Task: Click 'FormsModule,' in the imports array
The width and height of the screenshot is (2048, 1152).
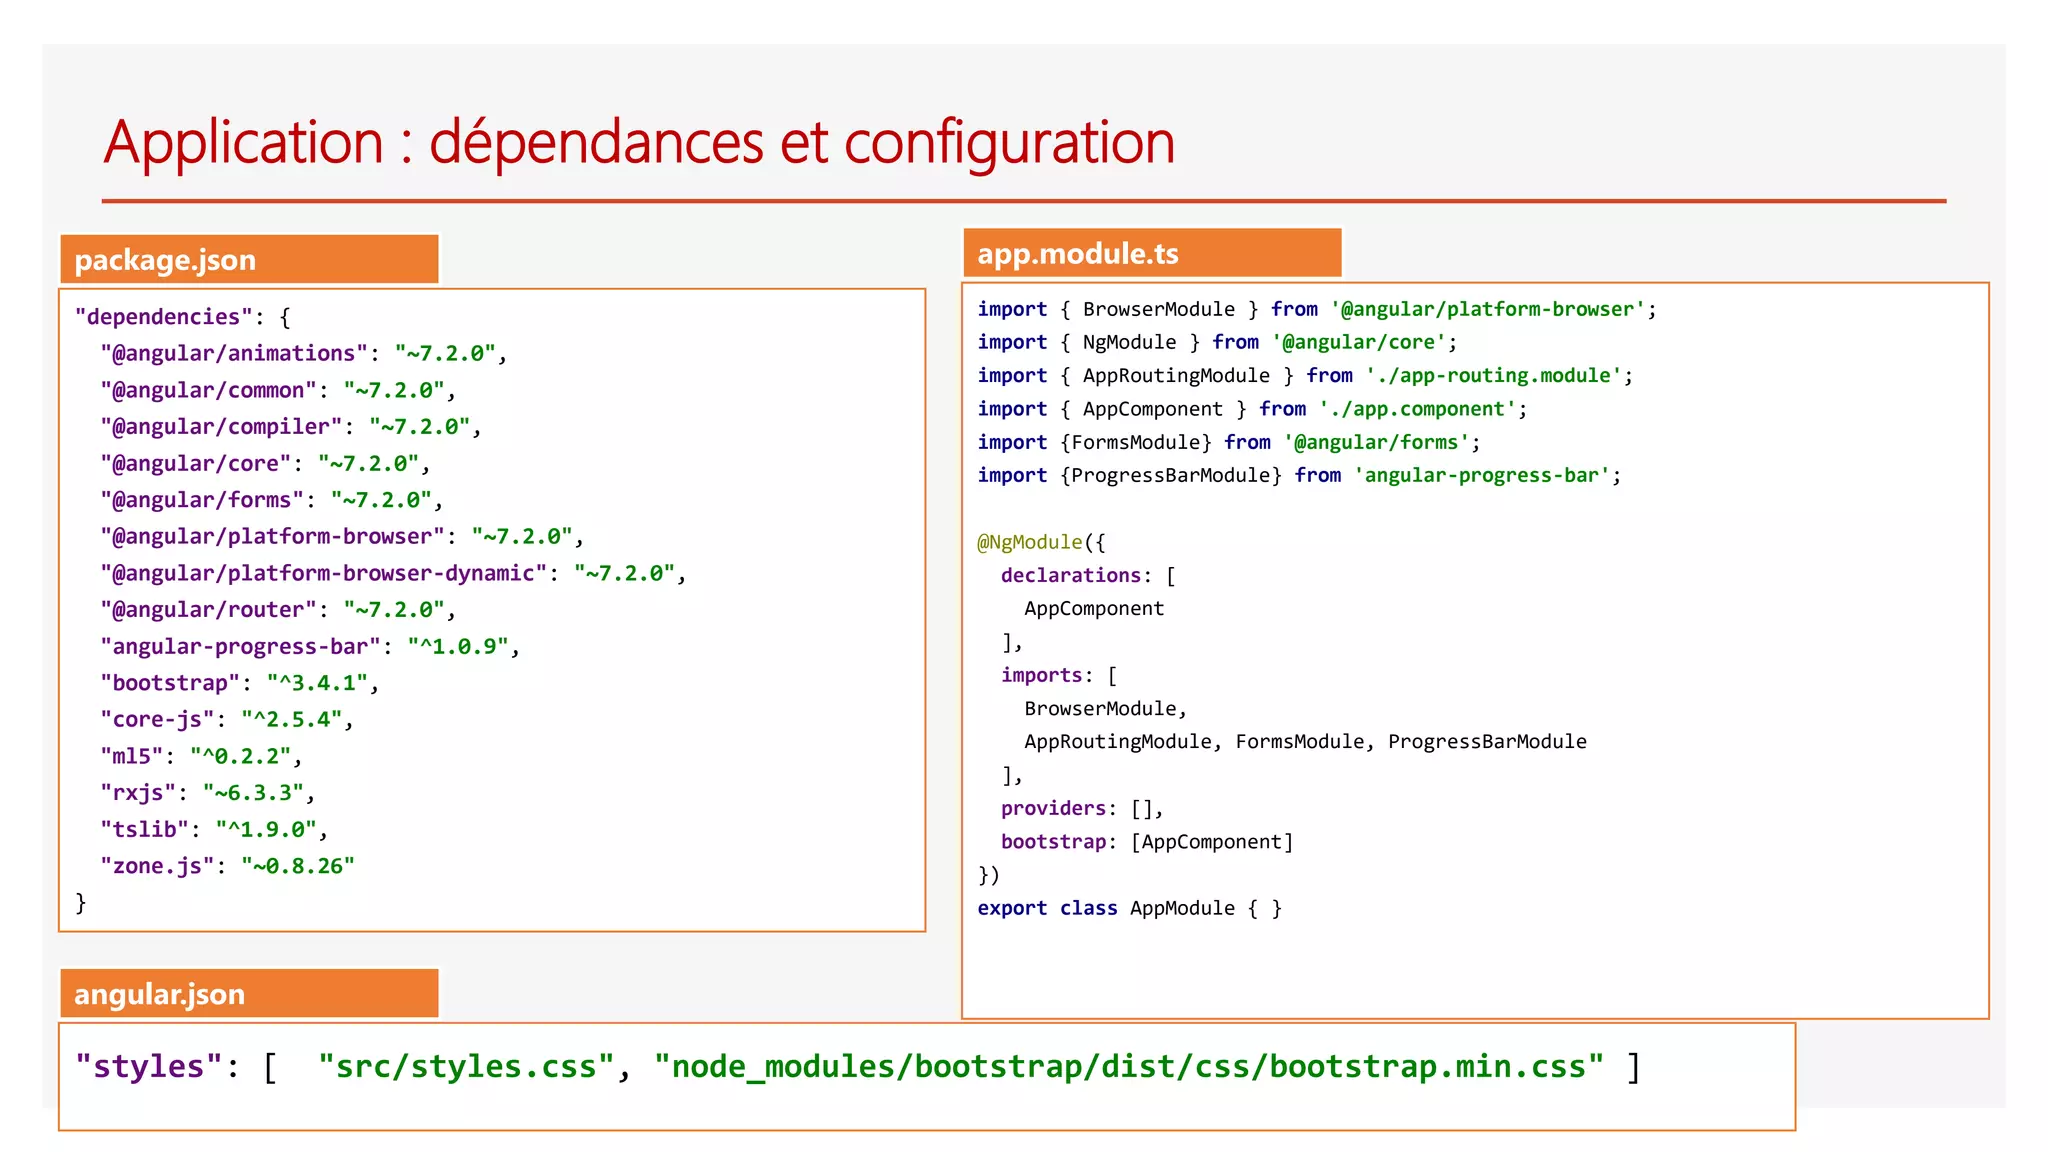Action: [1305, 742]
